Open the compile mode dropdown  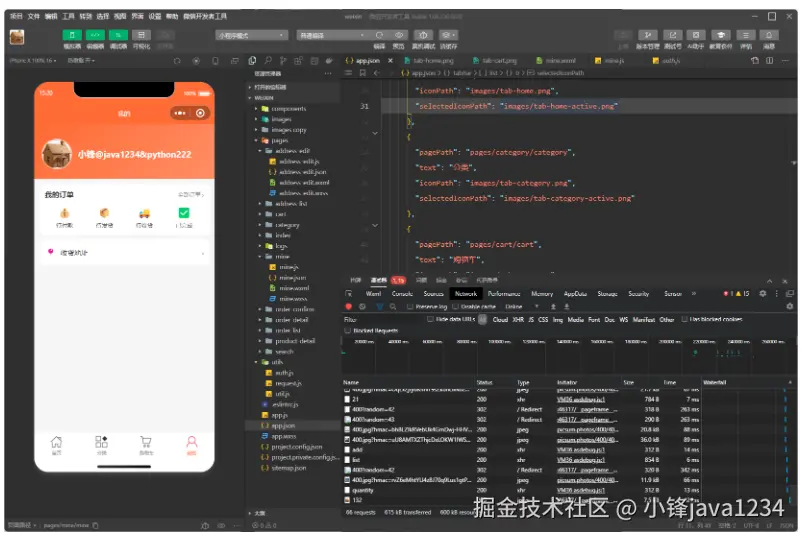[332, 35]
